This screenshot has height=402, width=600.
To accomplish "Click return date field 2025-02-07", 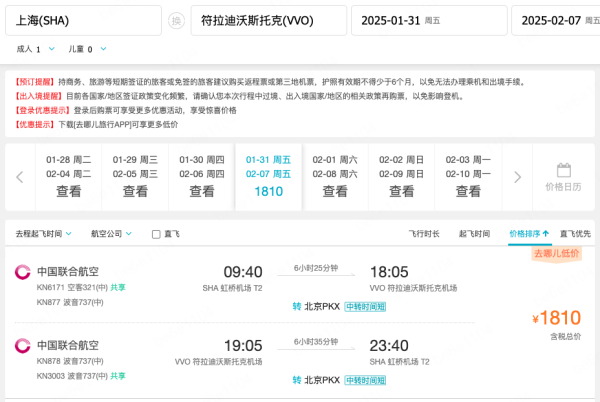I will tap(556, 21).
